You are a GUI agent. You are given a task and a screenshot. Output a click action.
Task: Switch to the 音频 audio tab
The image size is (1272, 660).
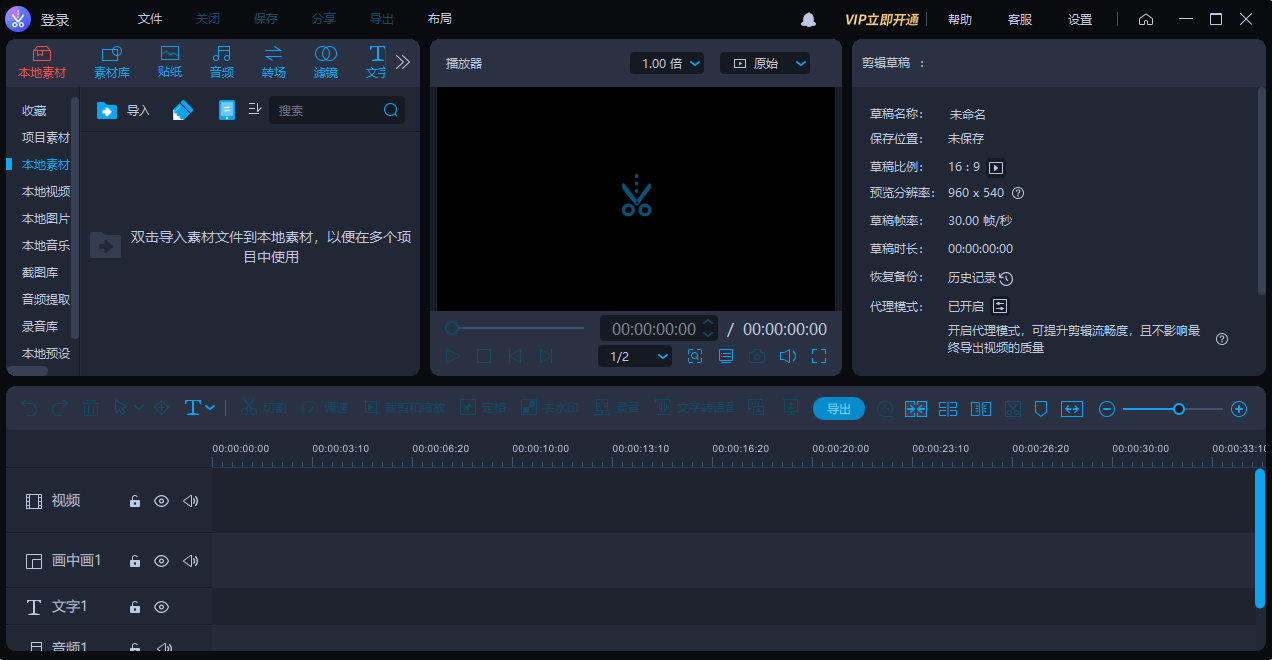click(x=222, y=62)
